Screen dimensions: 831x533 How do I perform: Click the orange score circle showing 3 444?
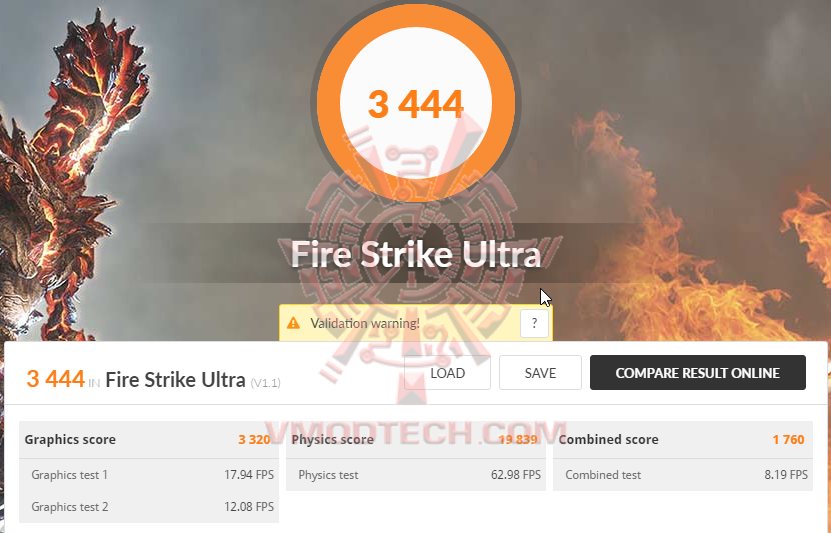point(416,103)
